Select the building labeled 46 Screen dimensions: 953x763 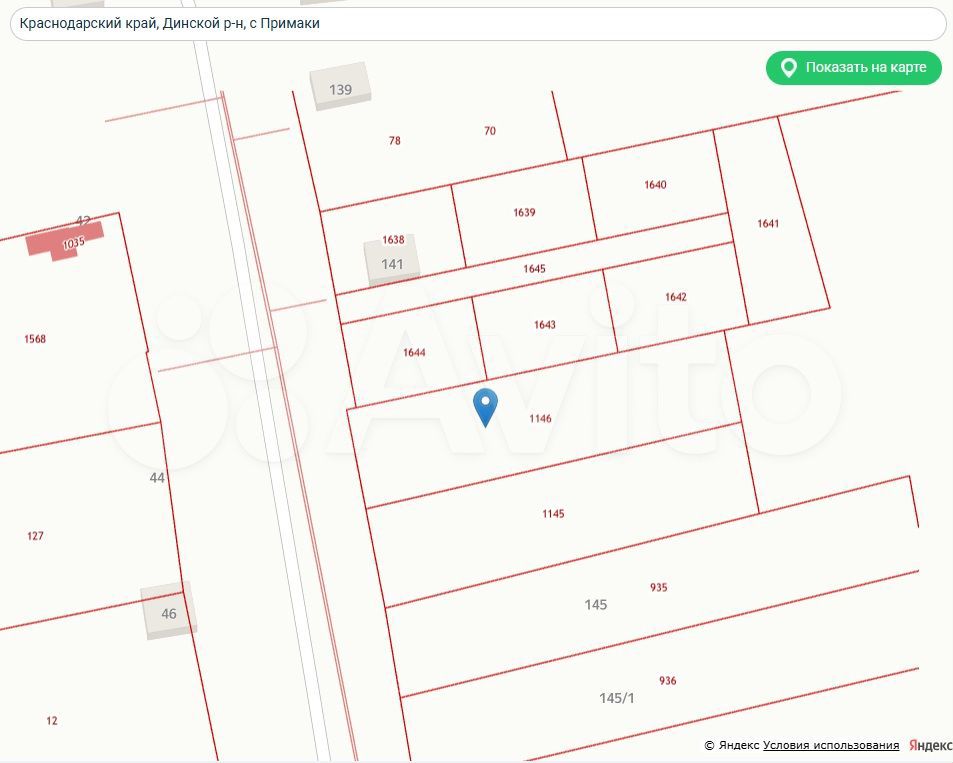[168, 612]
